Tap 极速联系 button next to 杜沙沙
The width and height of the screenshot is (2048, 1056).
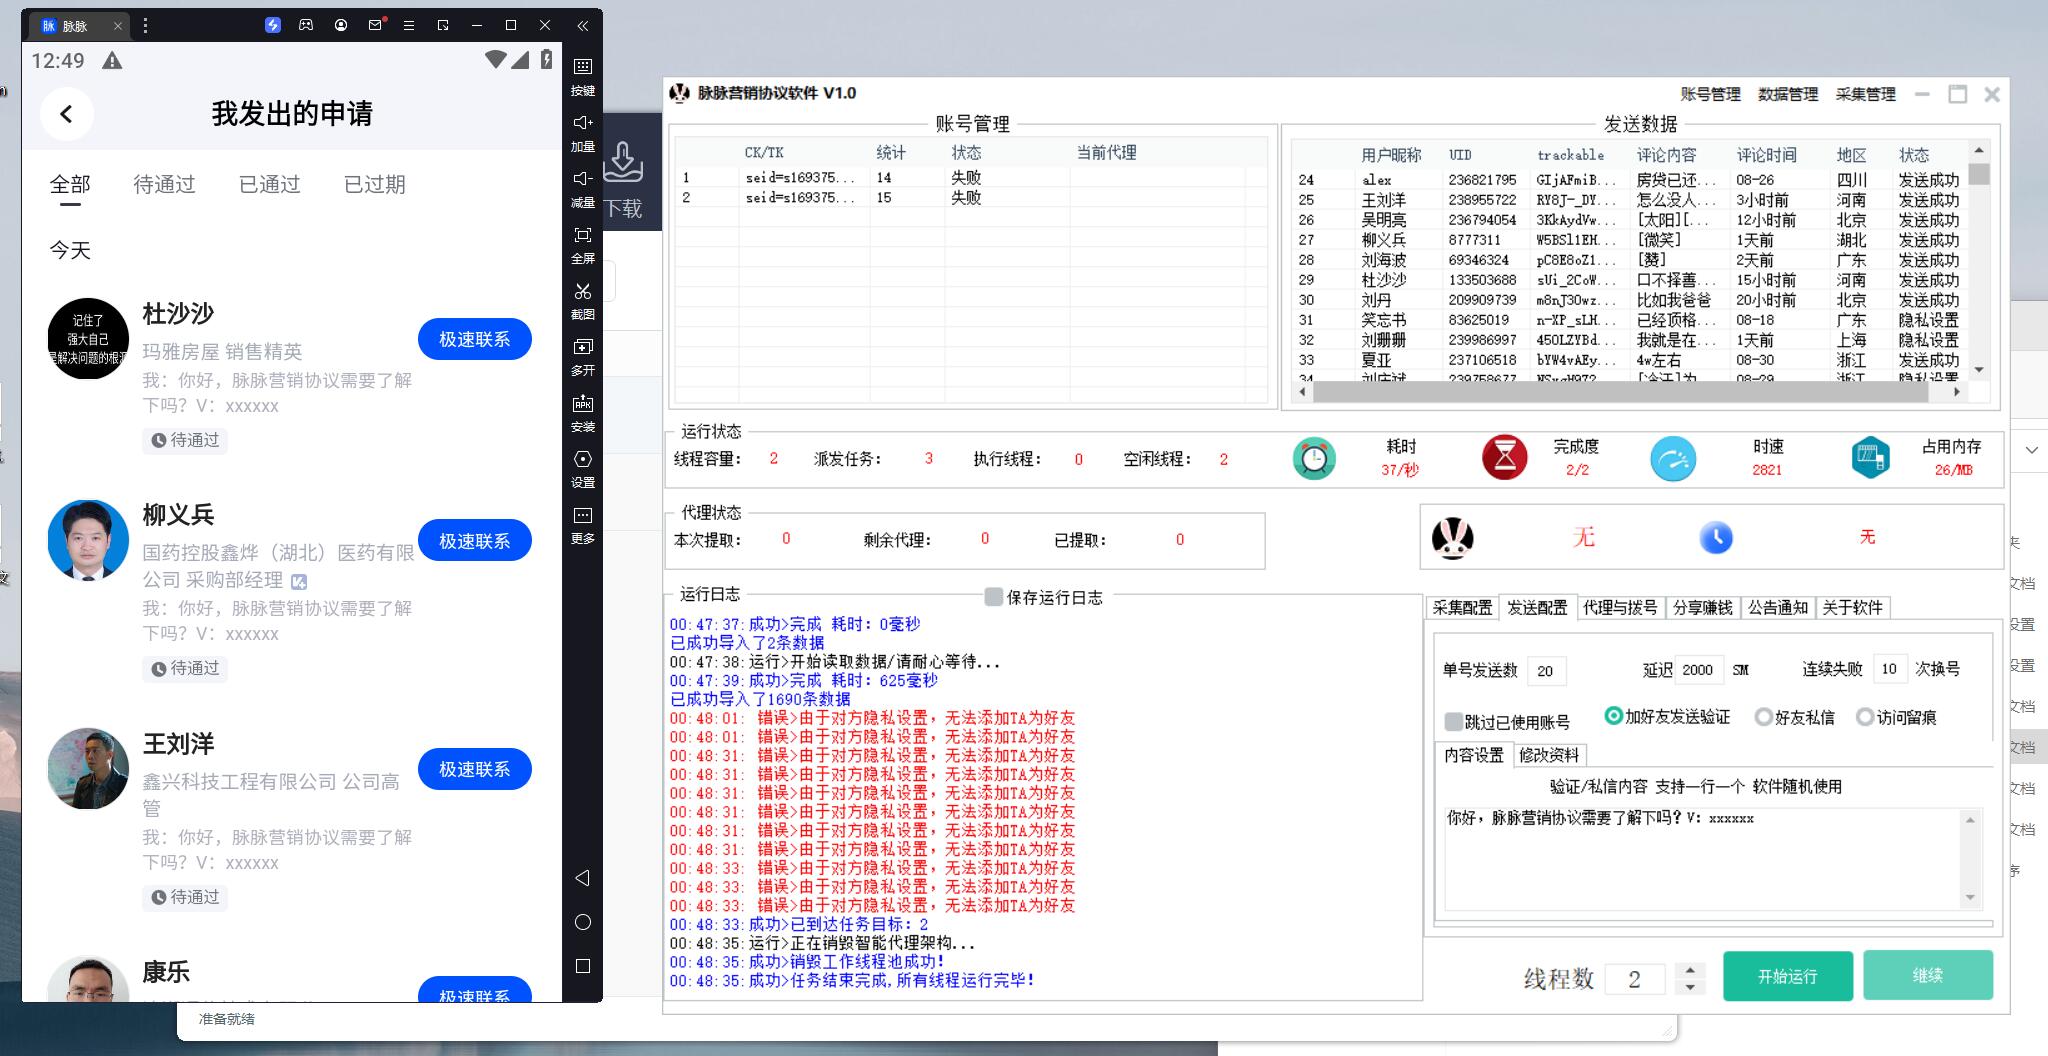click(x=474, y=340)
